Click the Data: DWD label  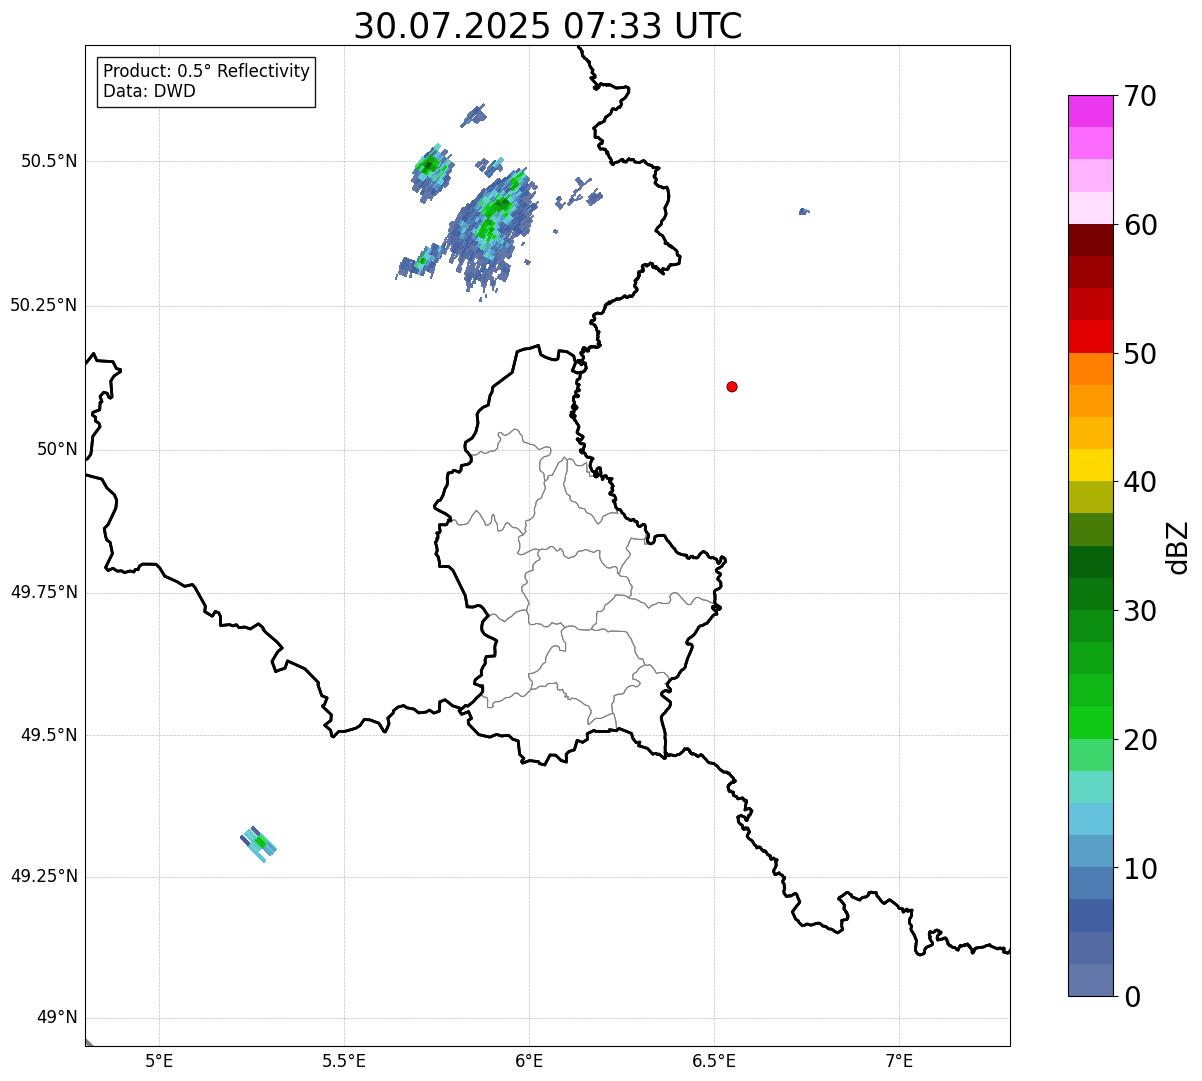(149, 91)
